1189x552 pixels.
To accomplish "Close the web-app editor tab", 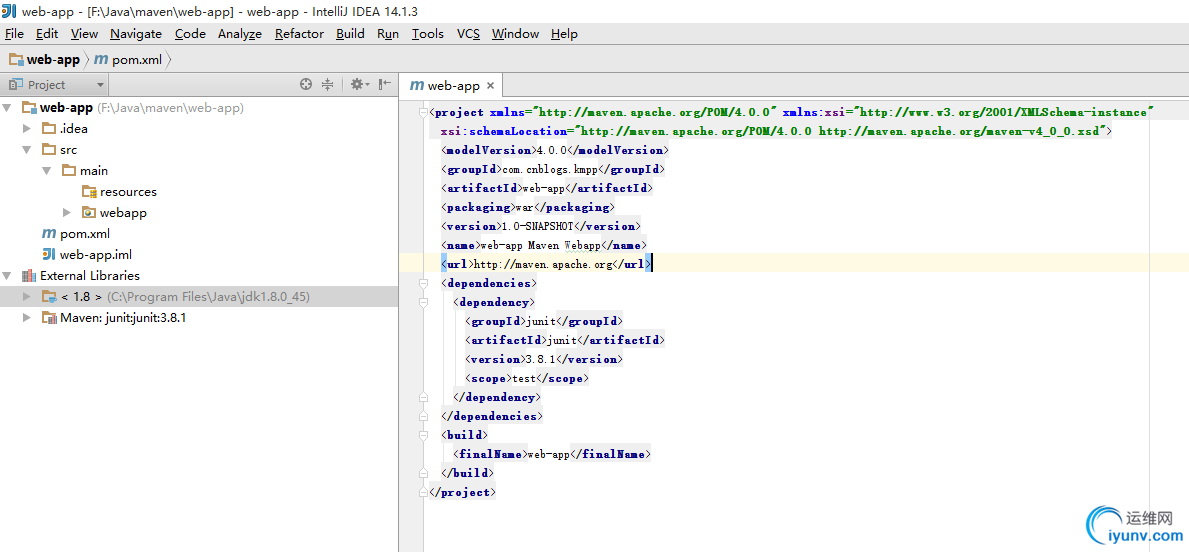I will (491, 86).
